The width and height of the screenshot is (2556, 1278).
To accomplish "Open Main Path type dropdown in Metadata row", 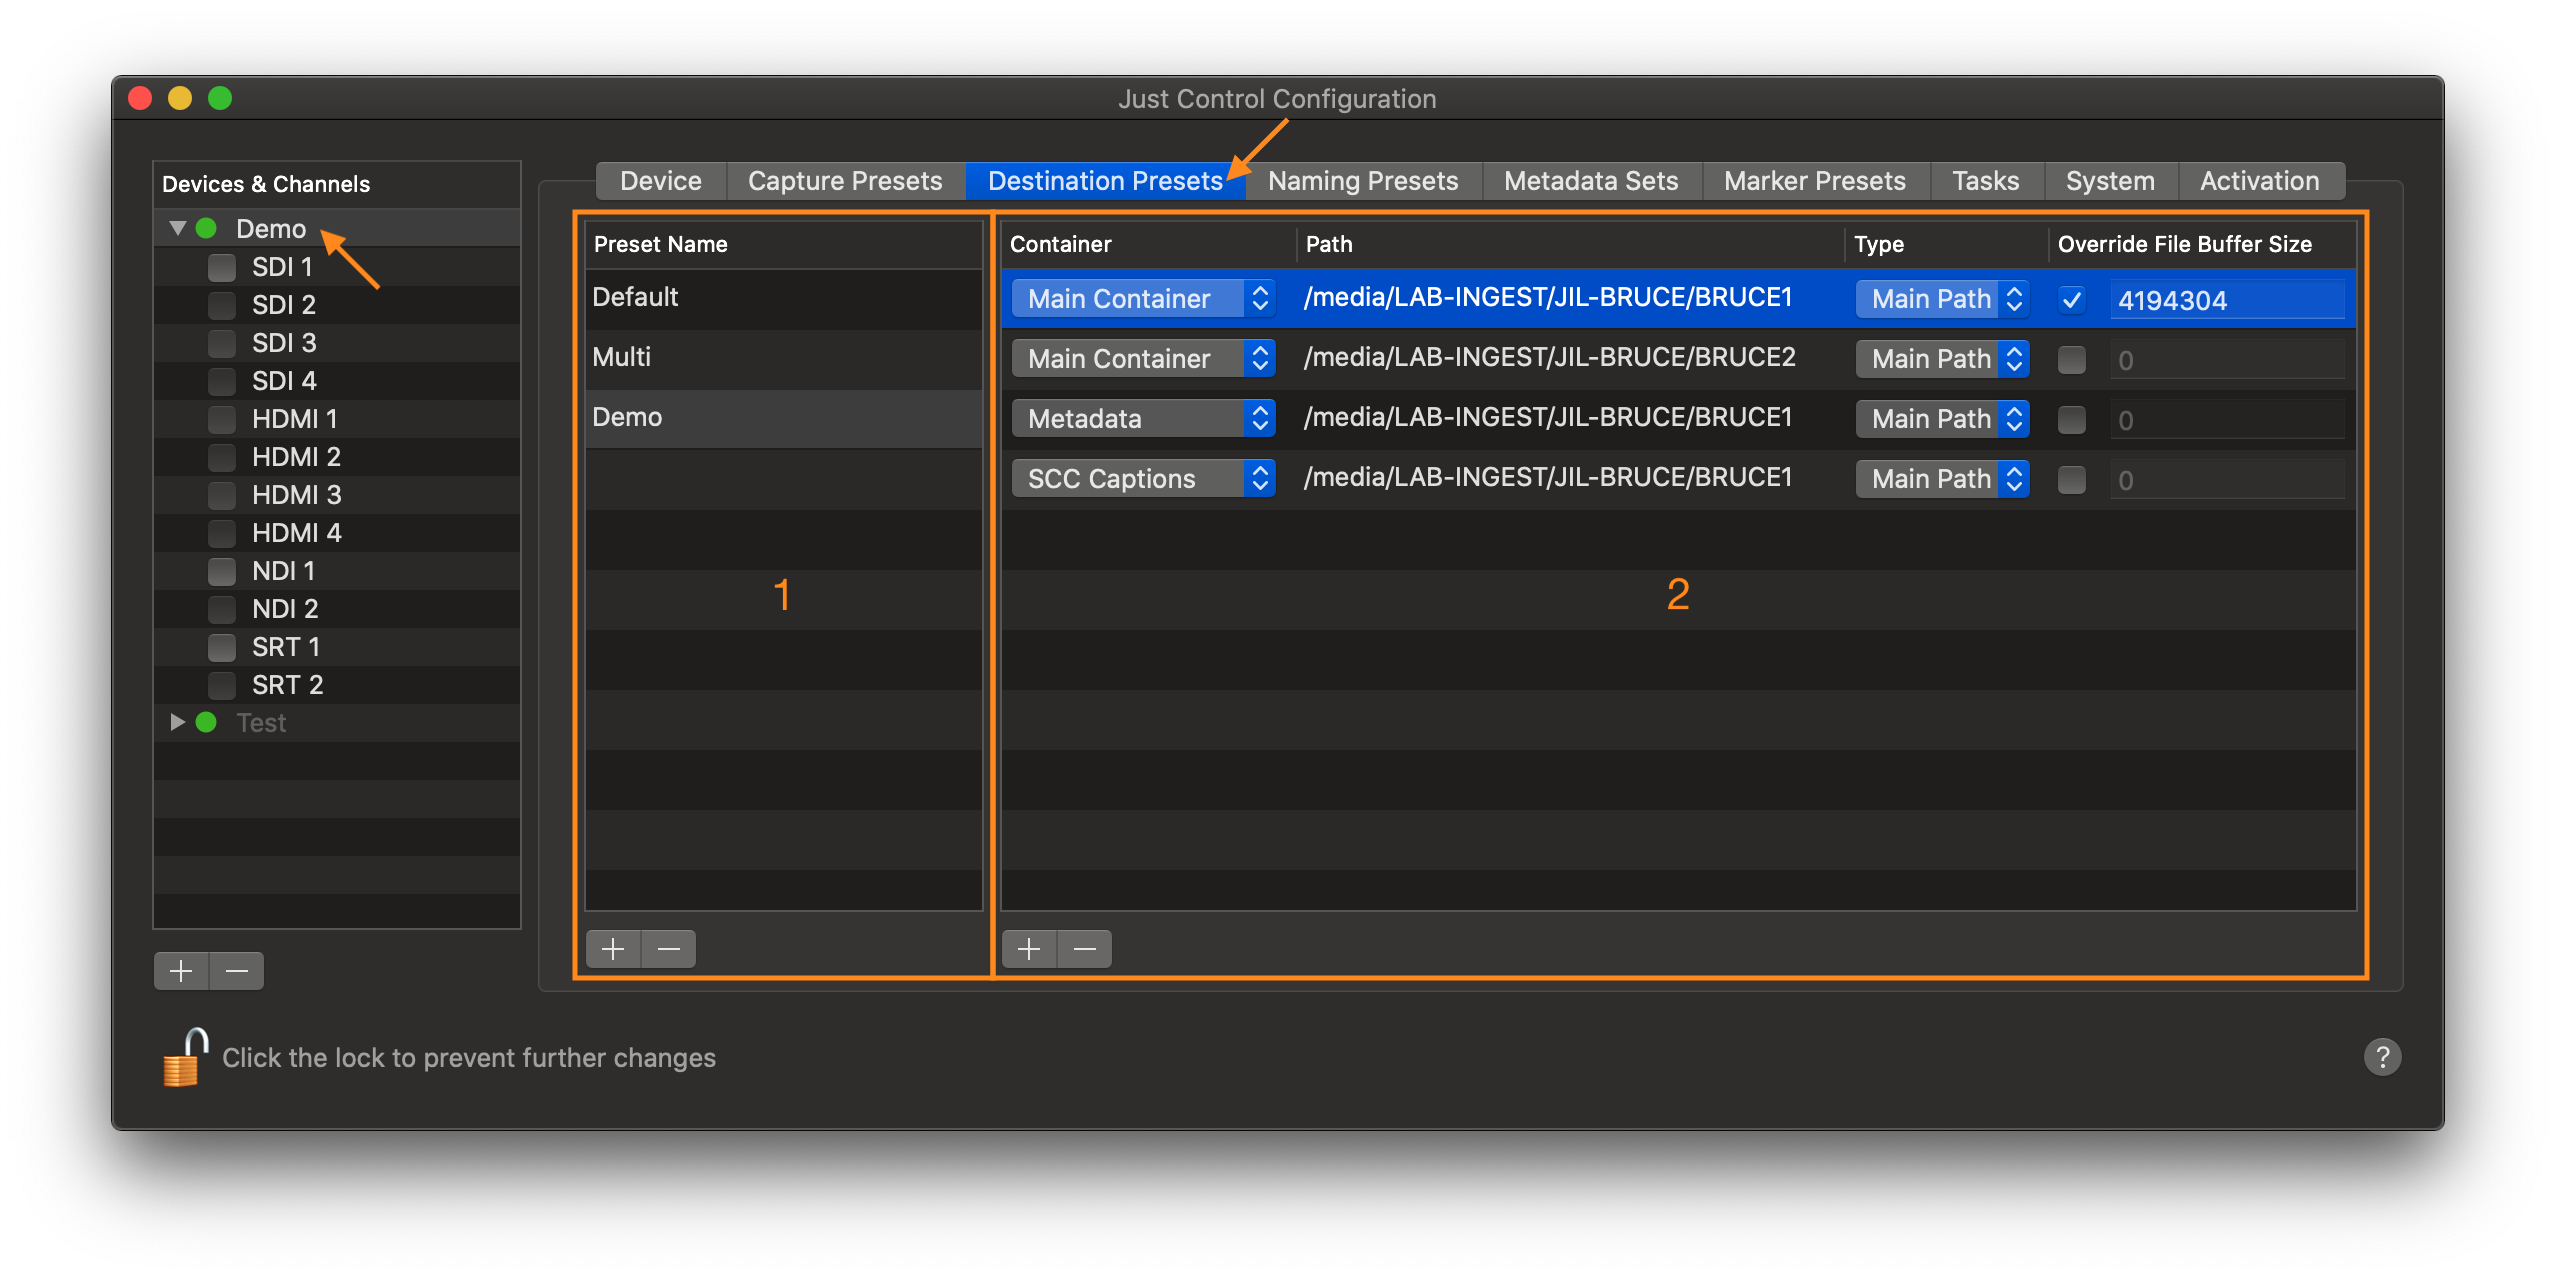I will click(1942, 418).
